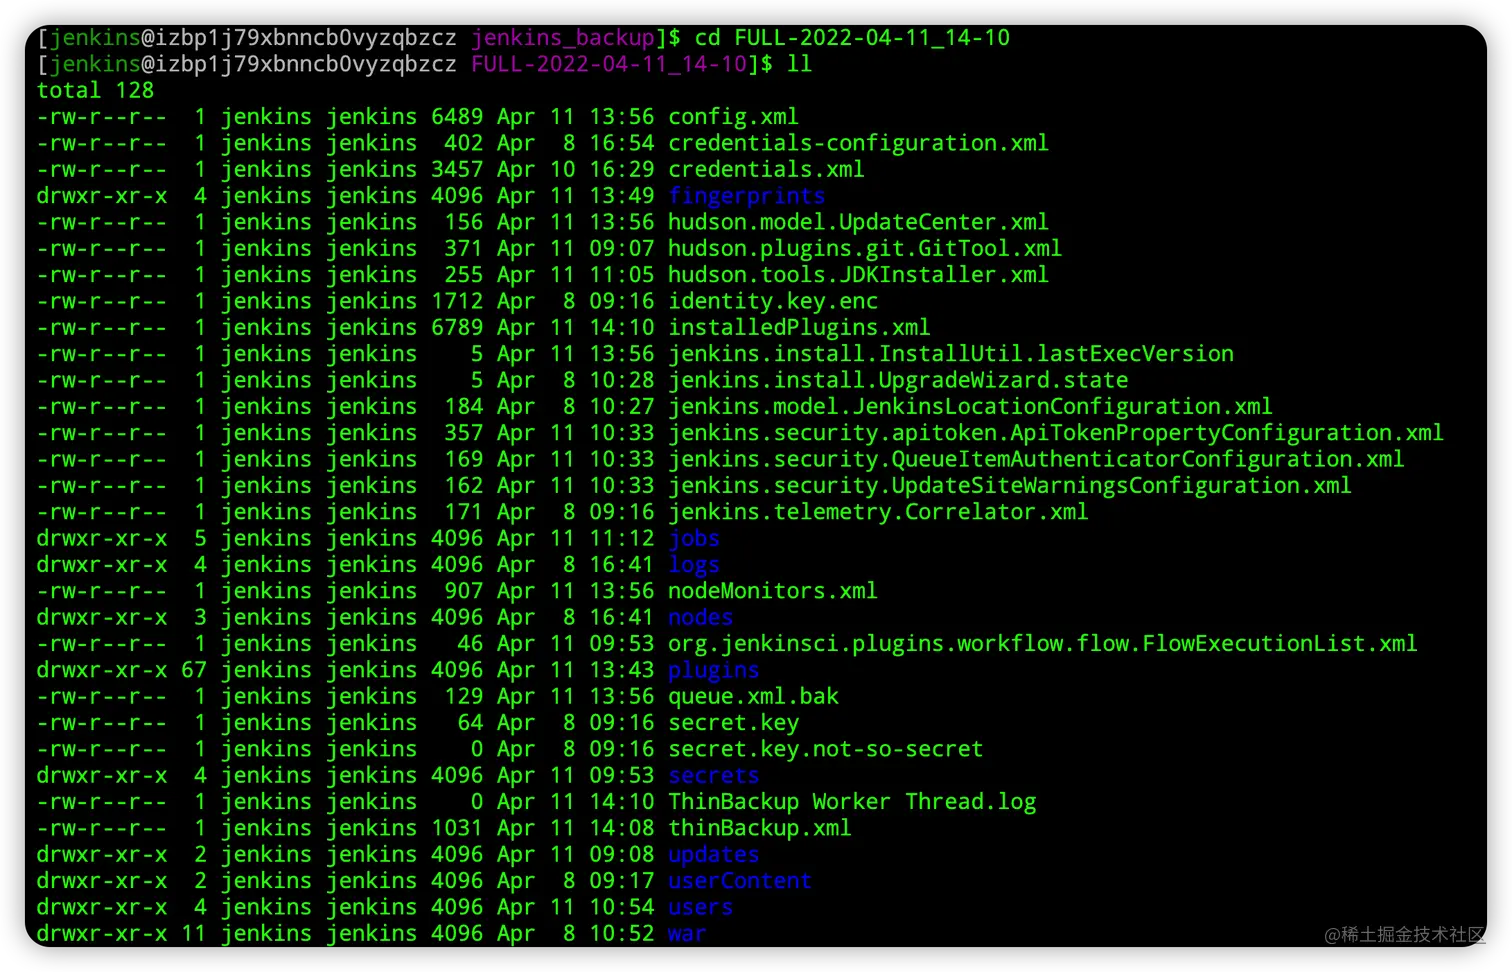Select the fingerprints directory name
1512x972 pixels.
click(746, 196)
